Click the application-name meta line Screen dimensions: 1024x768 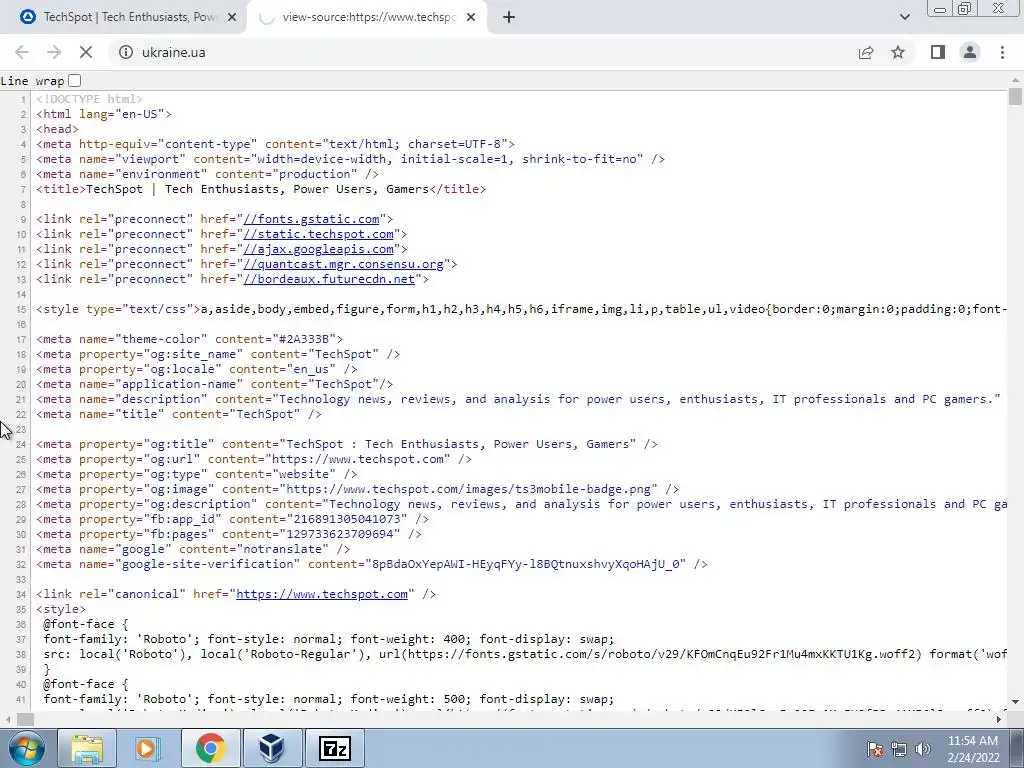click(x=215, y=385)
